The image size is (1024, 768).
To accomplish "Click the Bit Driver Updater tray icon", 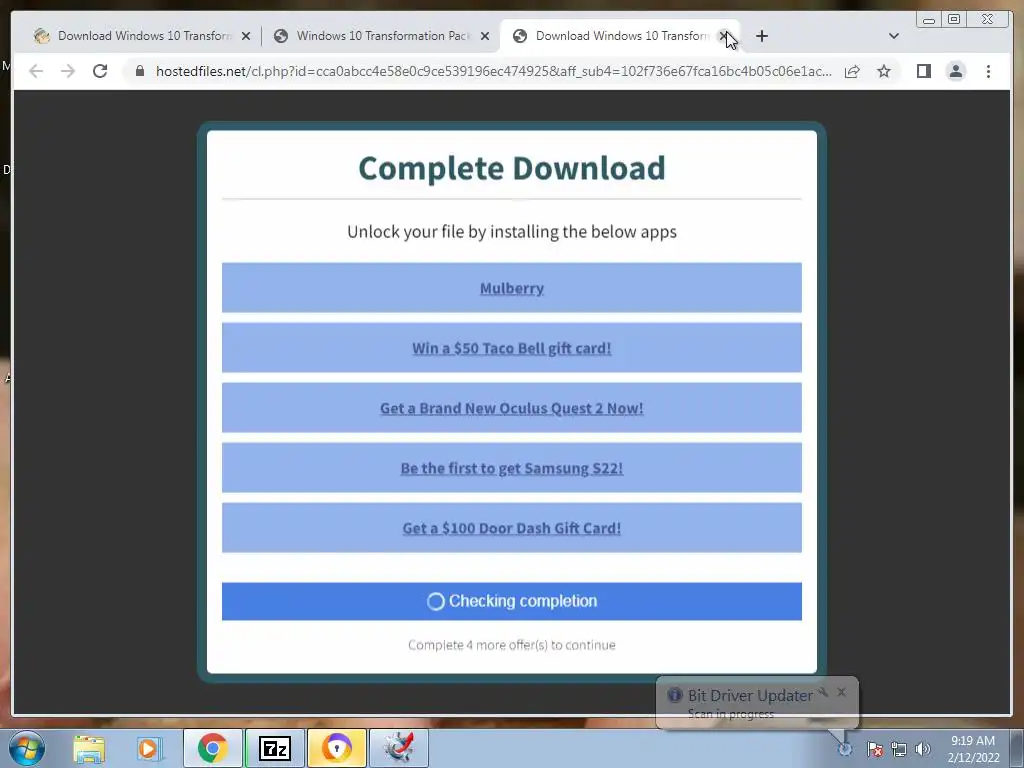I will click(845, 749).
